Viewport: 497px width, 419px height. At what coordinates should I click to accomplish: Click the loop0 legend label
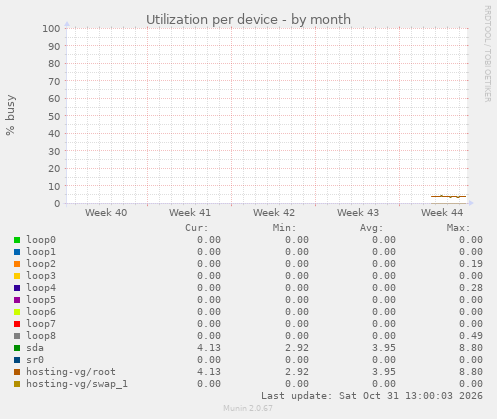pyautogui.click(x=41, y=240)
